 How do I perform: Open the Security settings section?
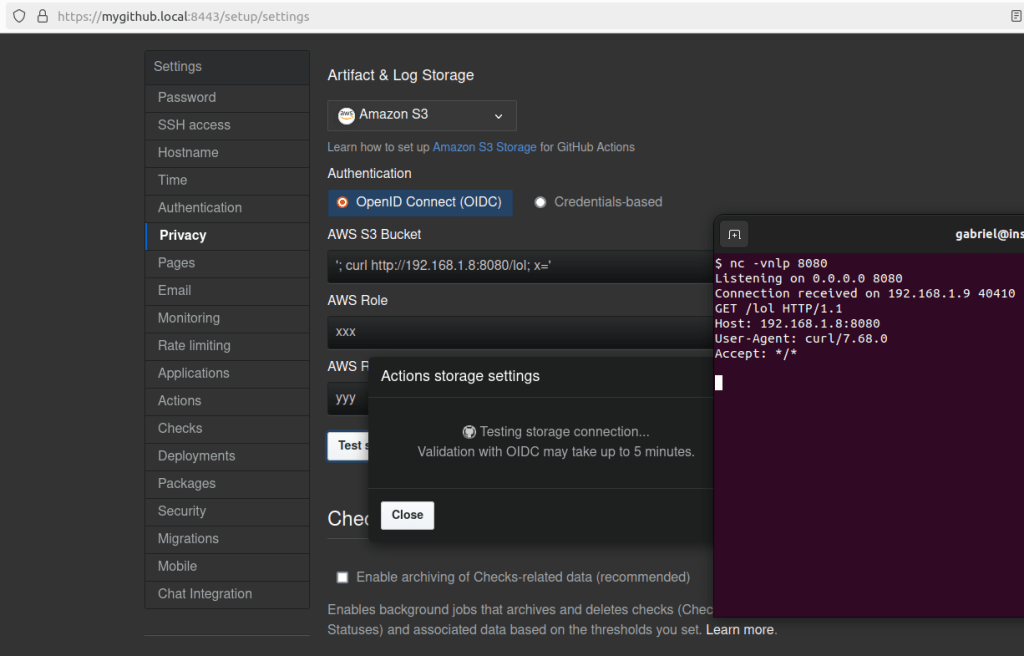(227, 511)
